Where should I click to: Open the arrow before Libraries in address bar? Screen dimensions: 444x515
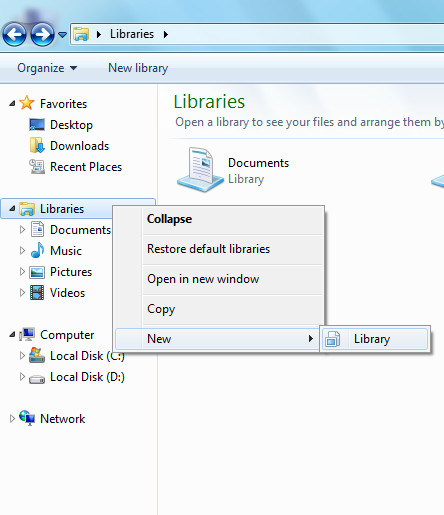(x=99, y=34)
